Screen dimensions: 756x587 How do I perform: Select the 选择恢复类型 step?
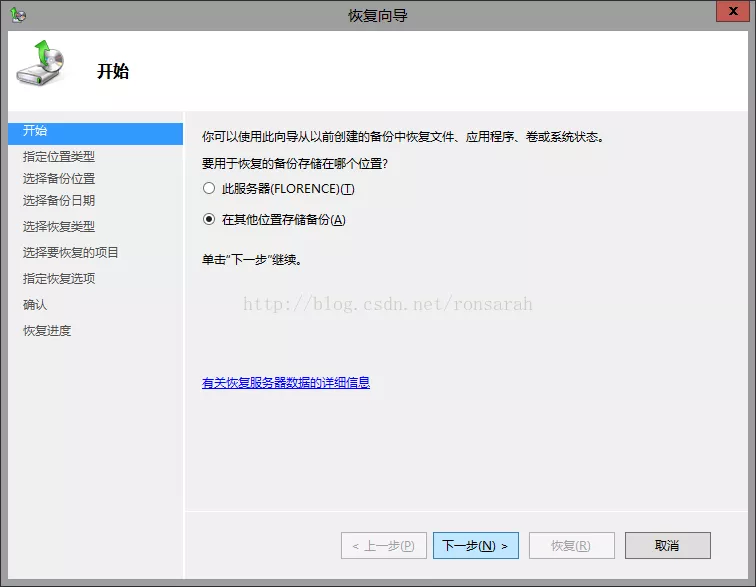click(x=59, y=227)
